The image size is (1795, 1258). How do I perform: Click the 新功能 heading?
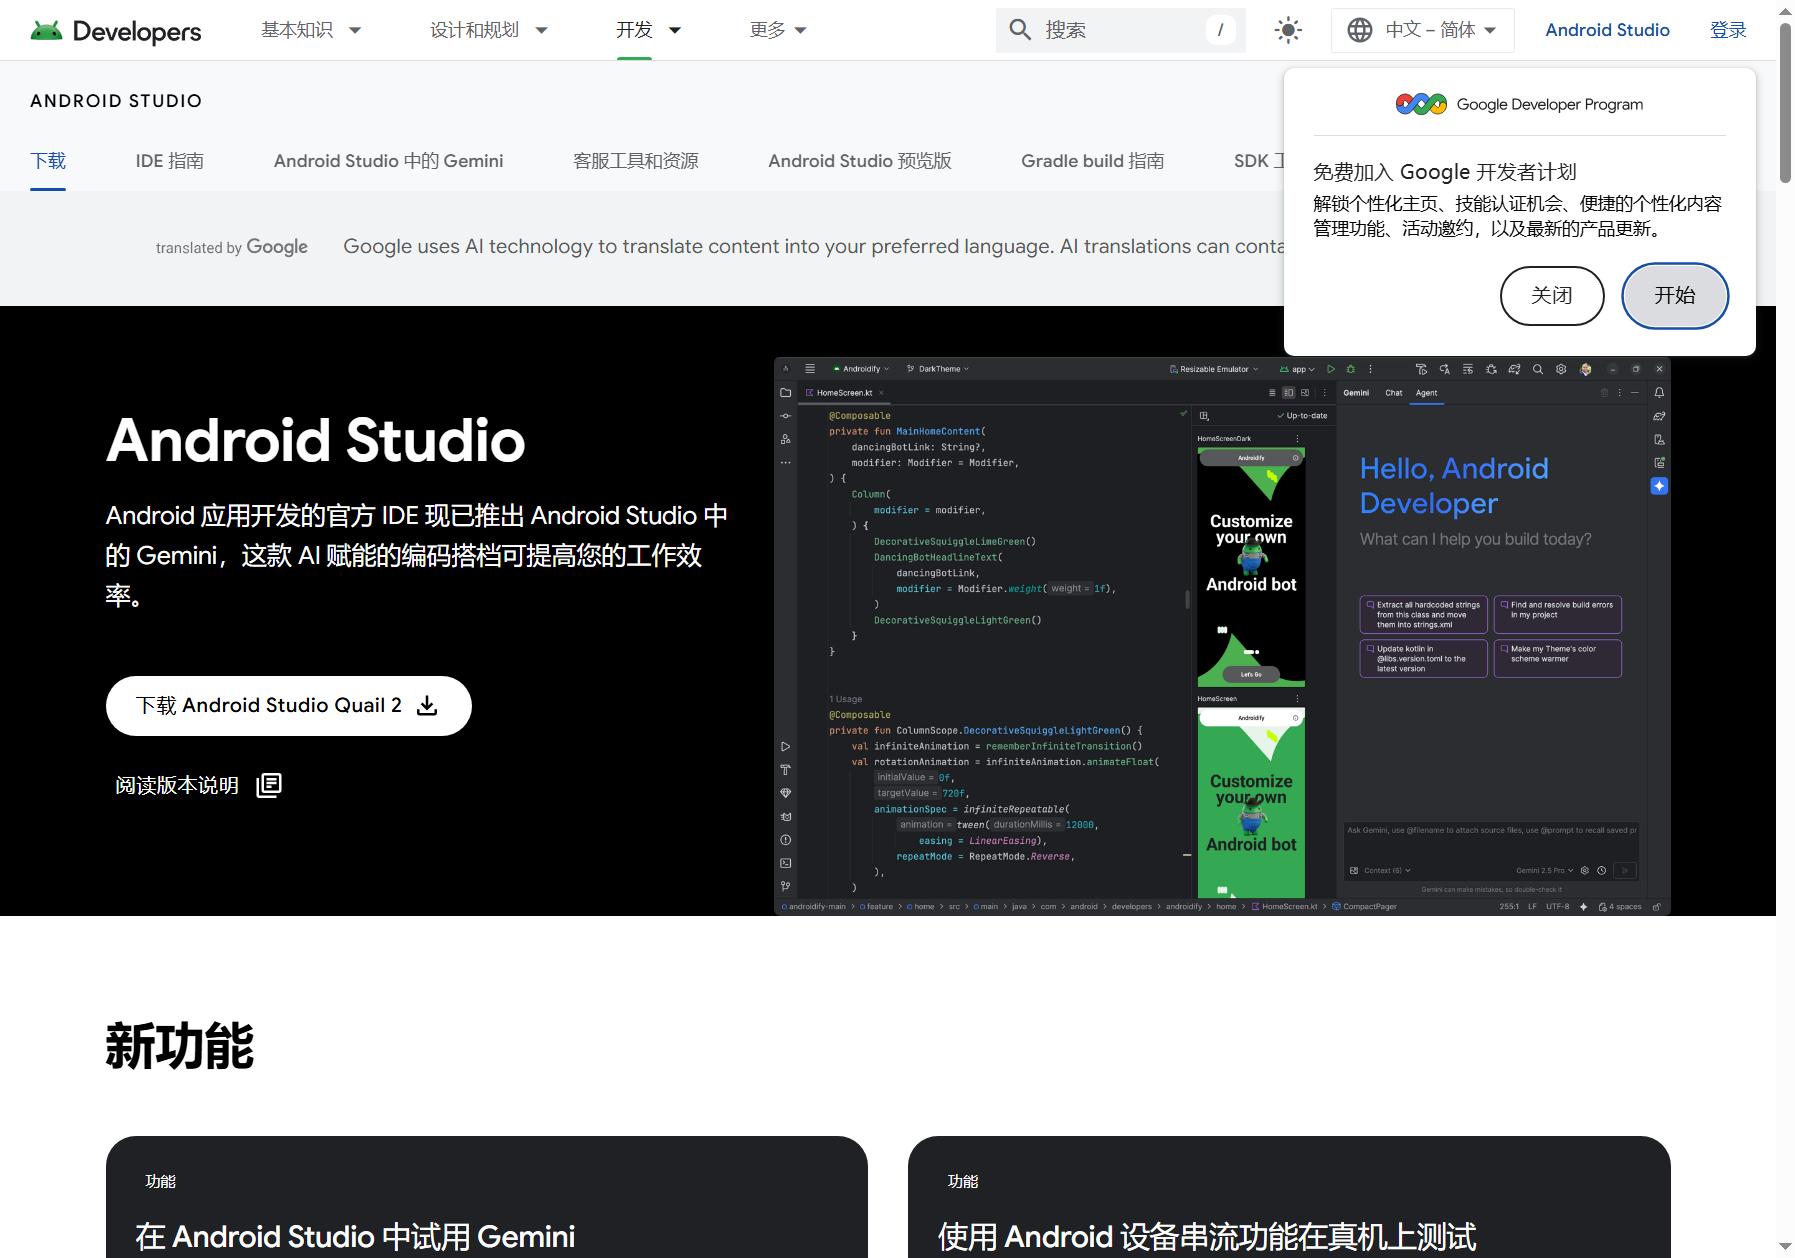click(x=180, y=1047)
